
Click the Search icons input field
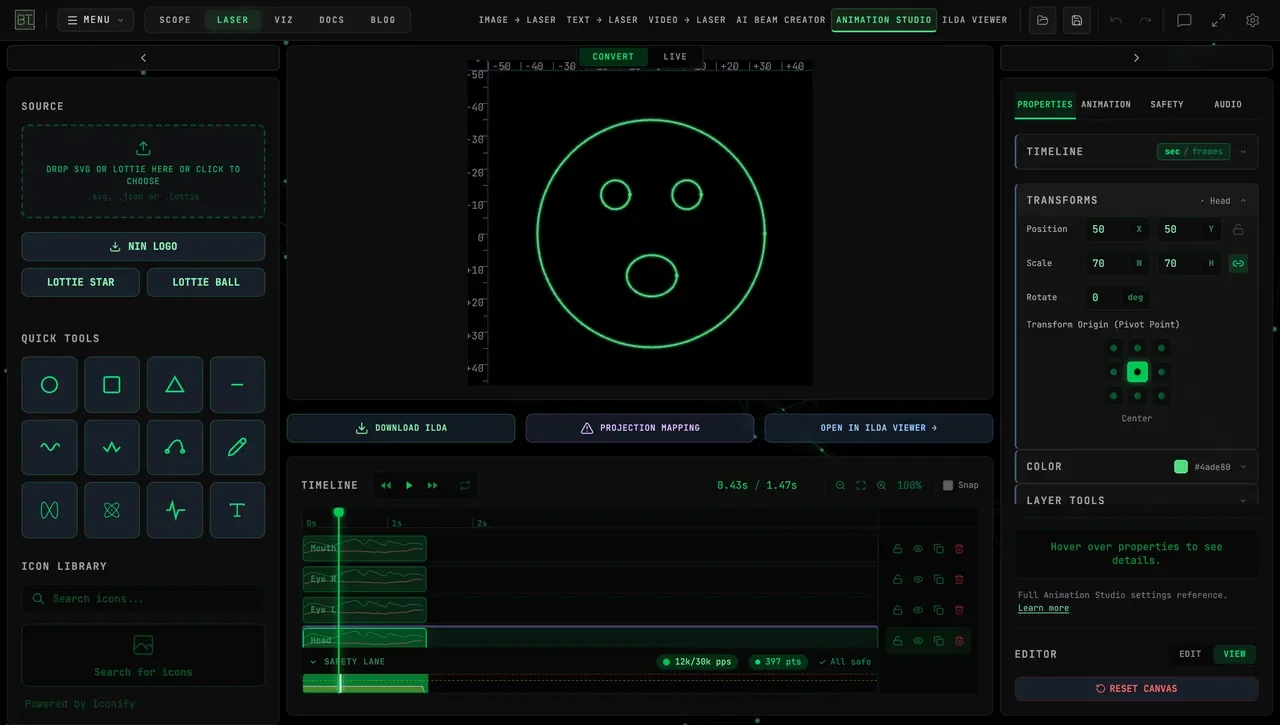[143, 599]
